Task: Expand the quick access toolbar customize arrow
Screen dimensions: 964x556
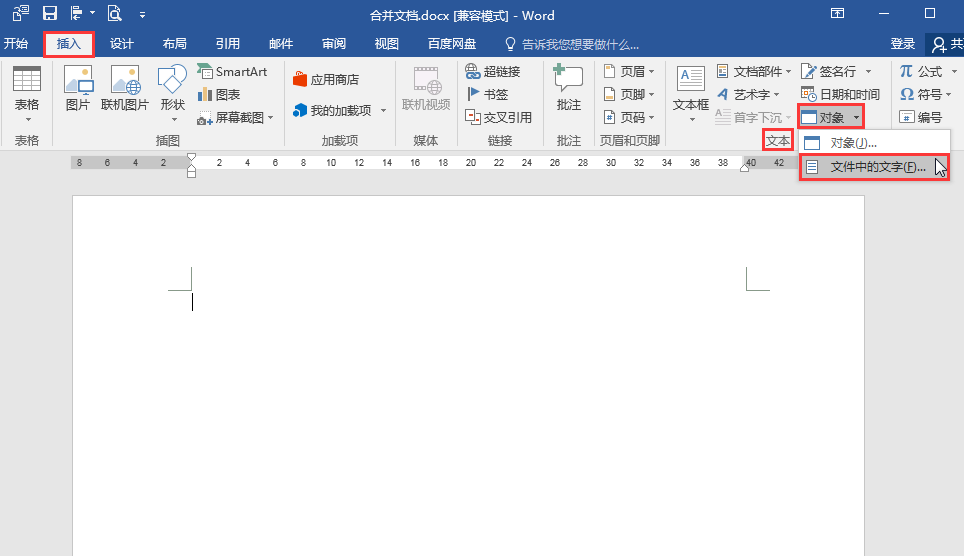Action: 143,14
